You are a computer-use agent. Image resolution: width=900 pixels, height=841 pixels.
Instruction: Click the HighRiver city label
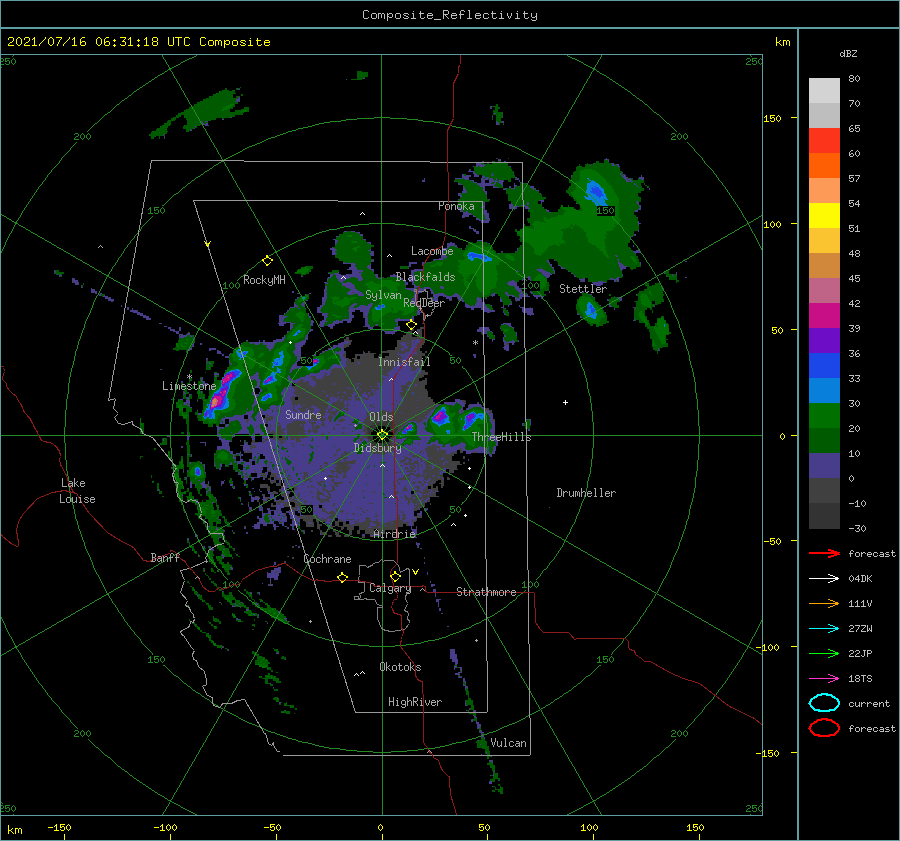pos(415,702)
